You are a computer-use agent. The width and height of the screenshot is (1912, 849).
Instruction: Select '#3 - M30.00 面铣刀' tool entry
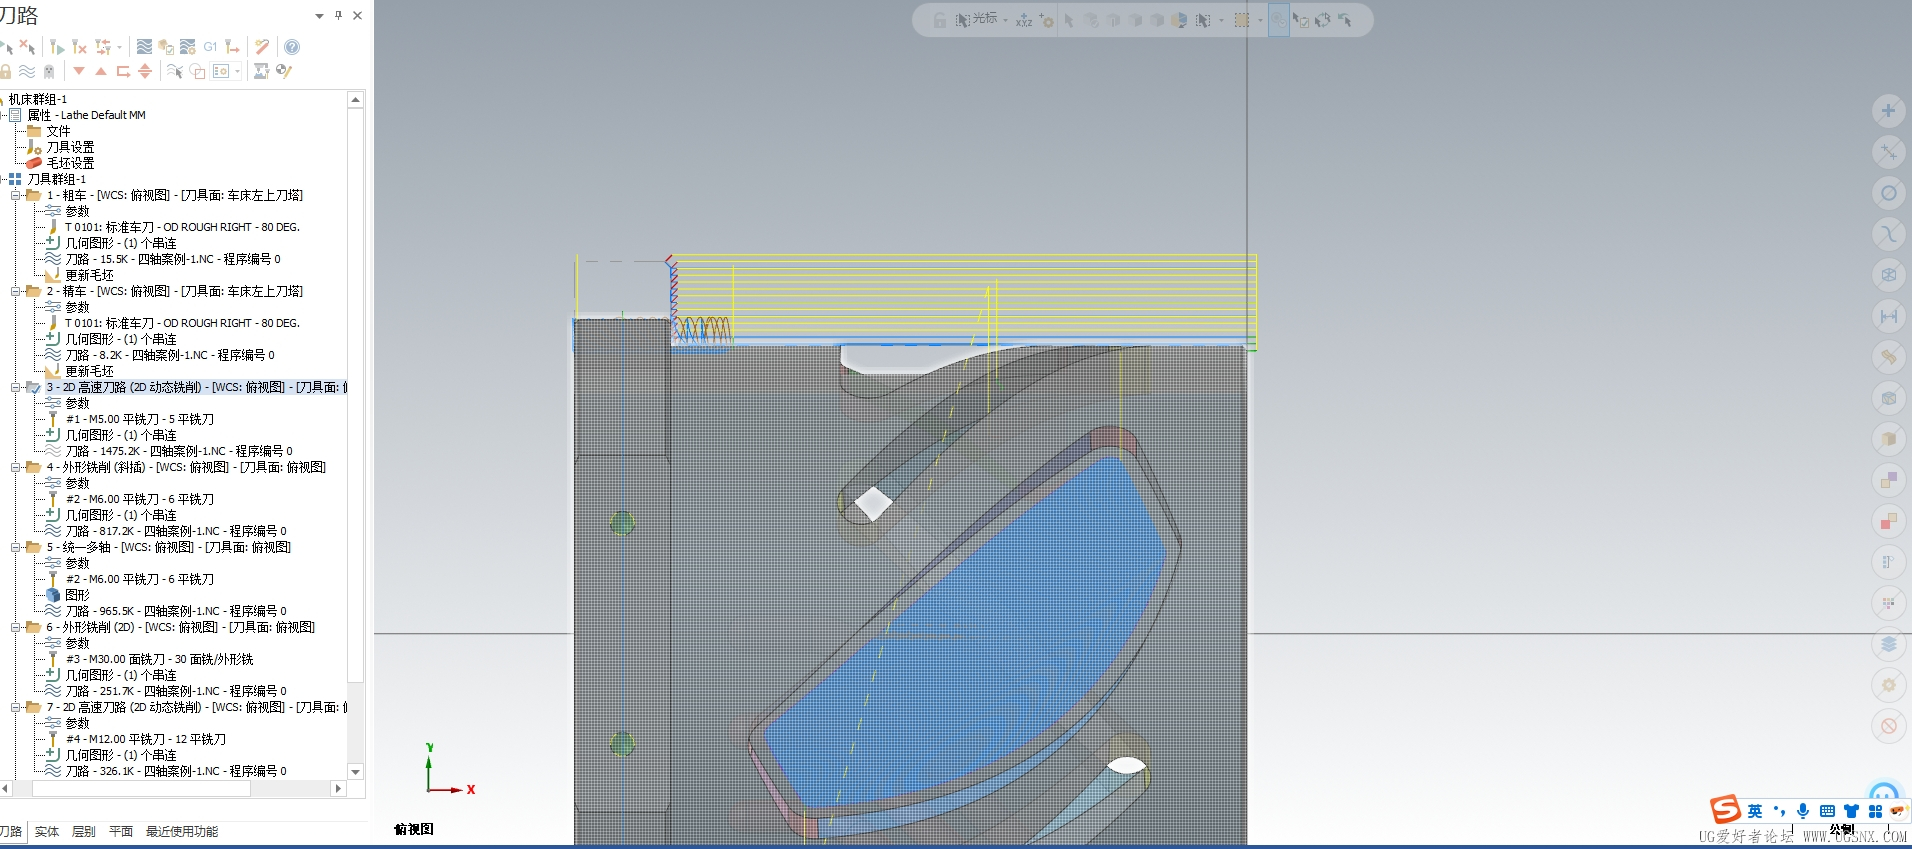click(159, 659)
